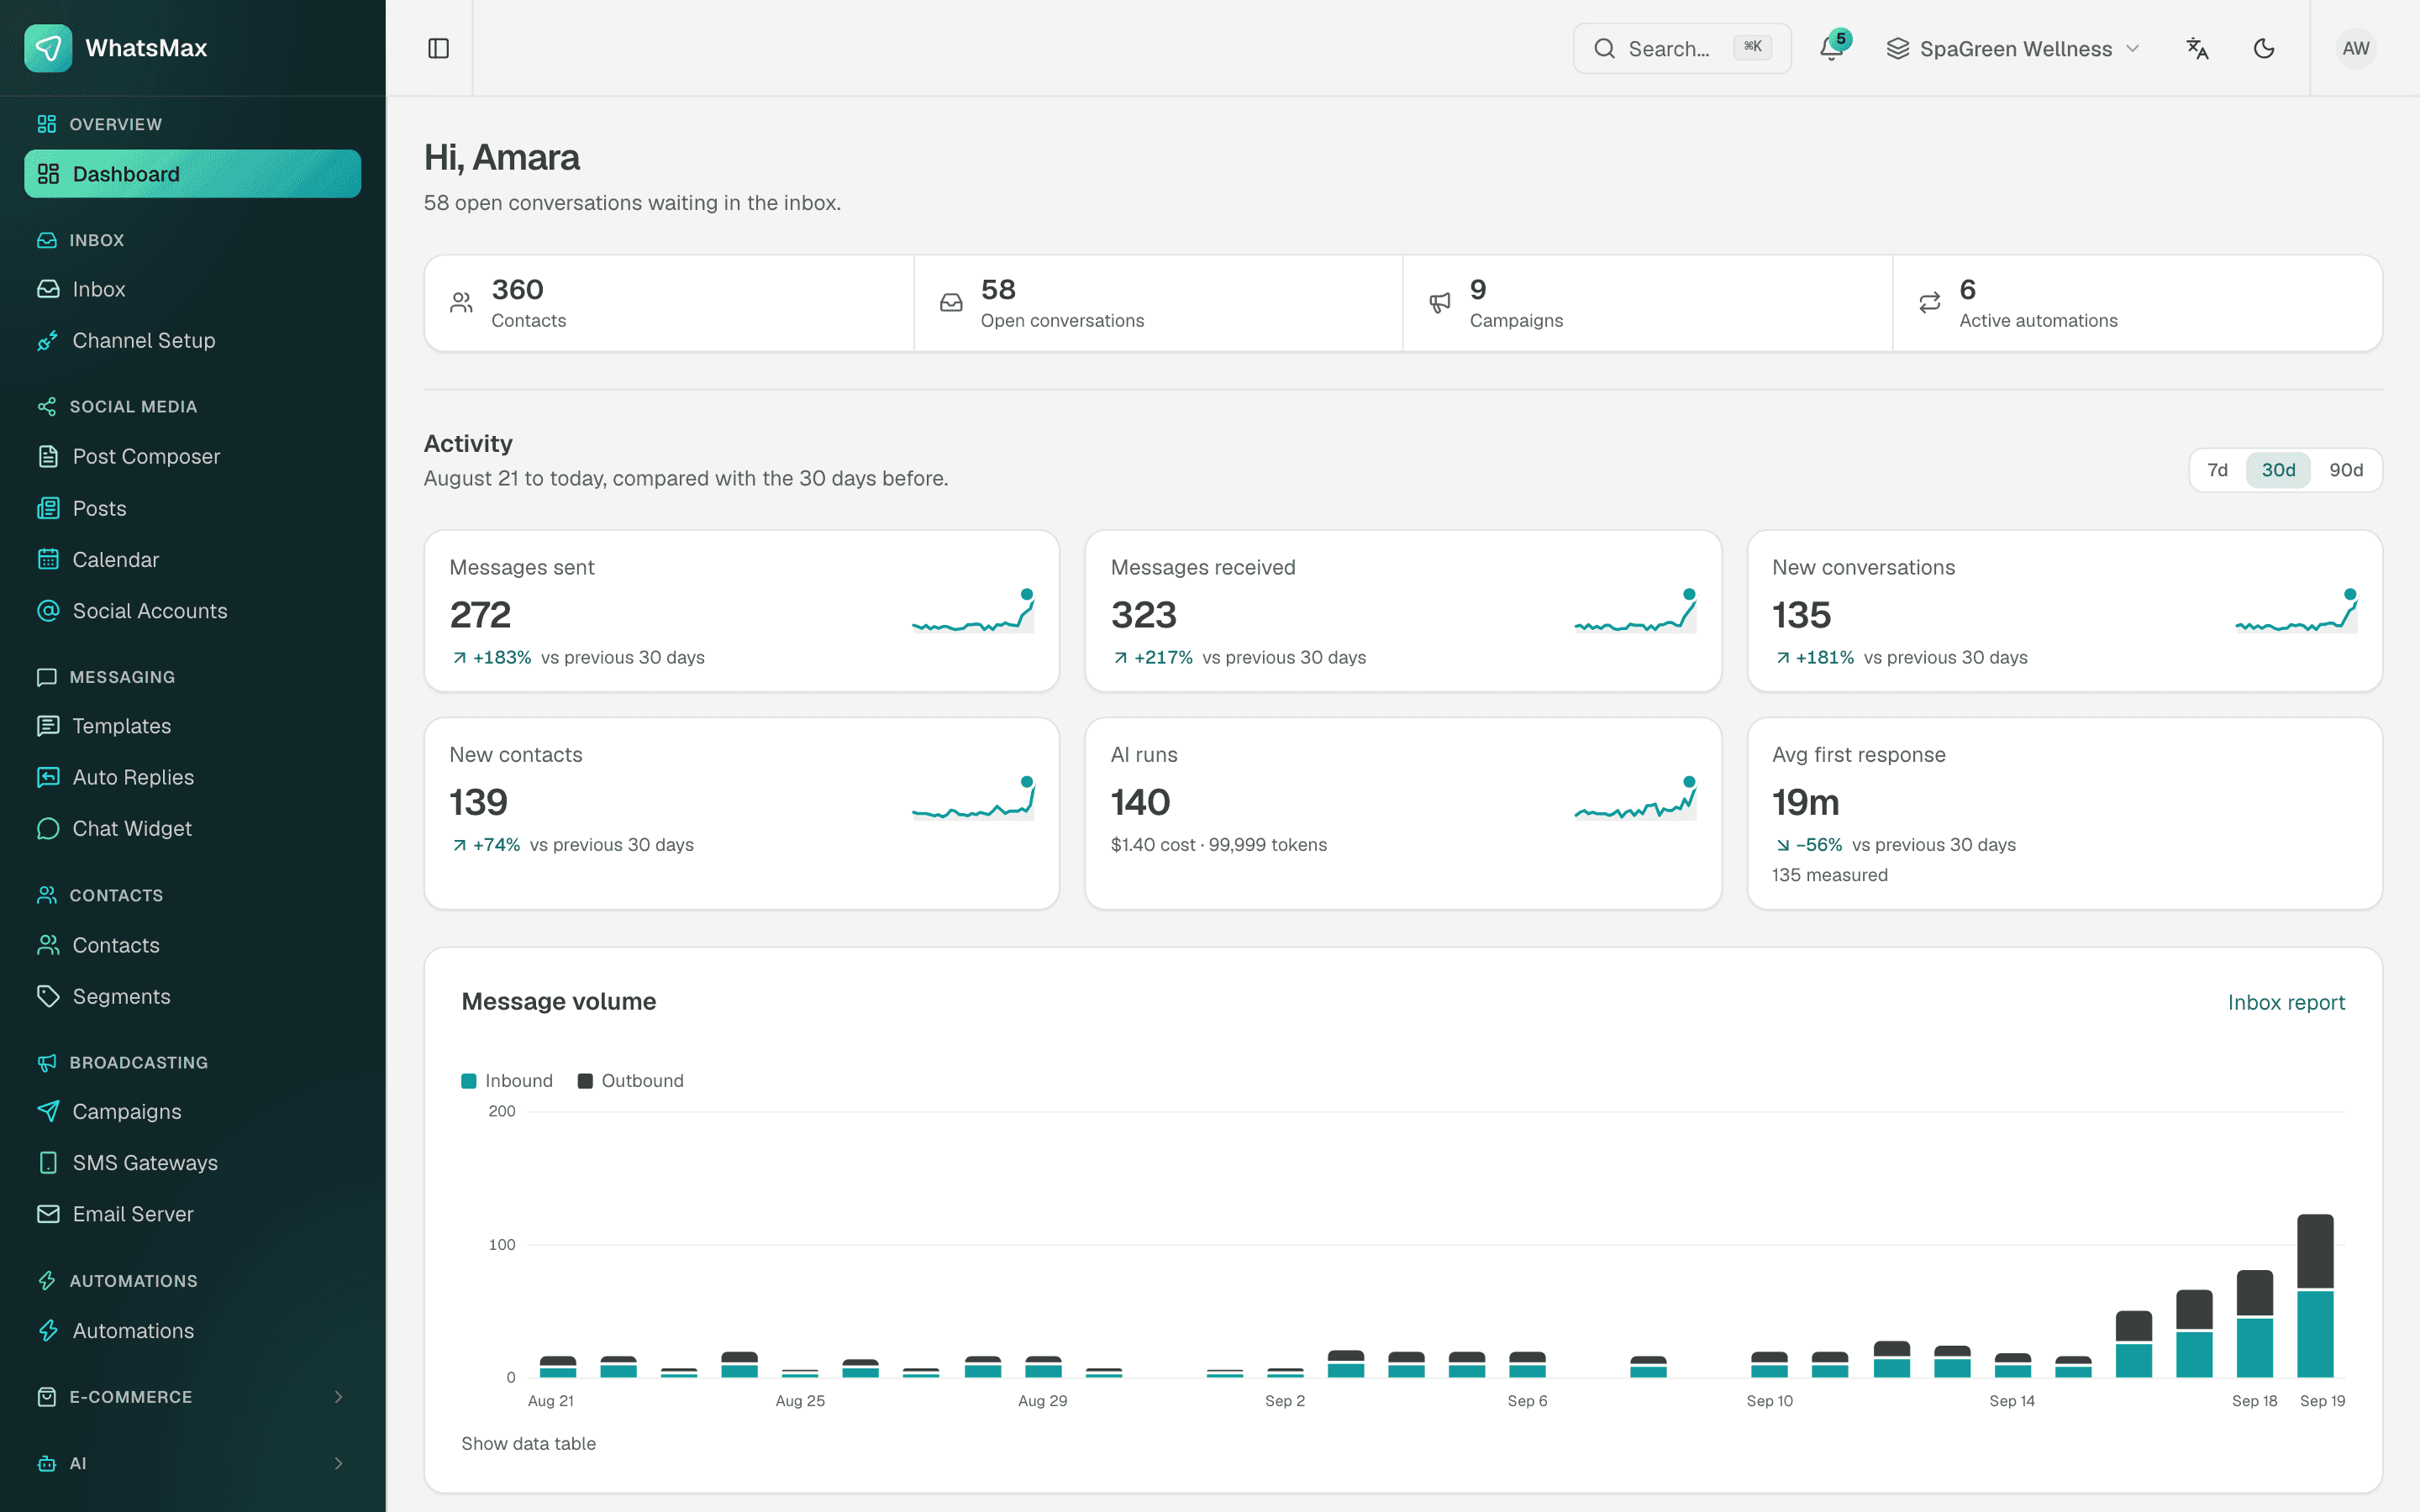Click the Search field
This screenshot has width=2420, height=1512.
pos(1682,48)
